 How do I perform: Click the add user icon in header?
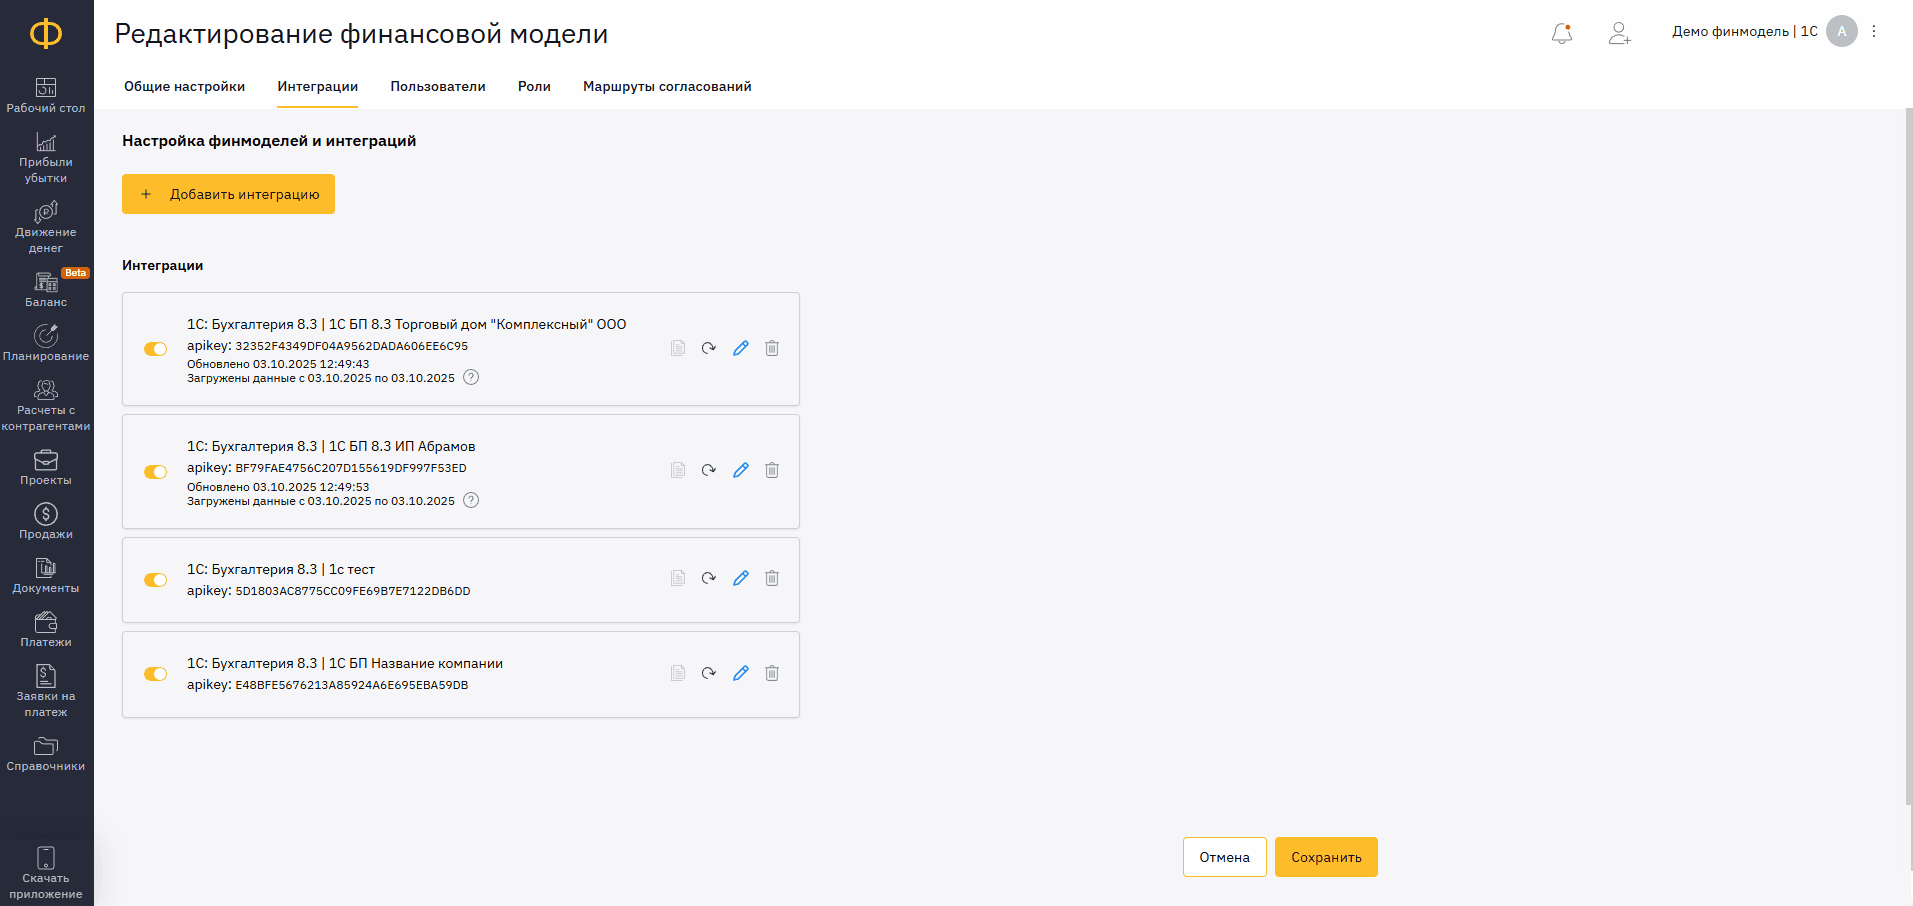point(1619,33)
